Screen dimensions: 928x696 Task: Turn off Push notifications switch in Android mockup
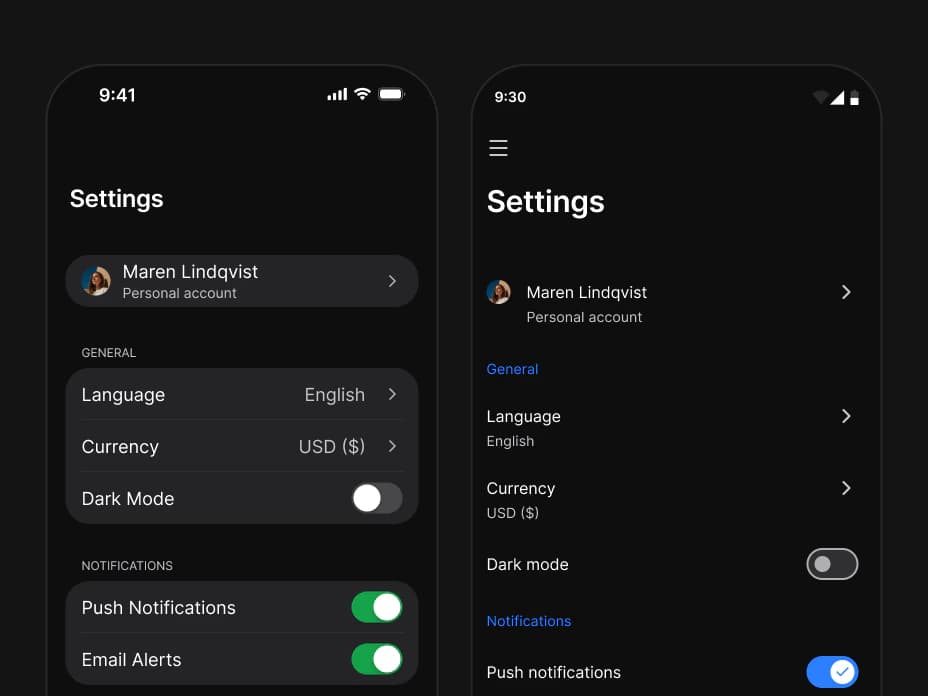(832, 672)
